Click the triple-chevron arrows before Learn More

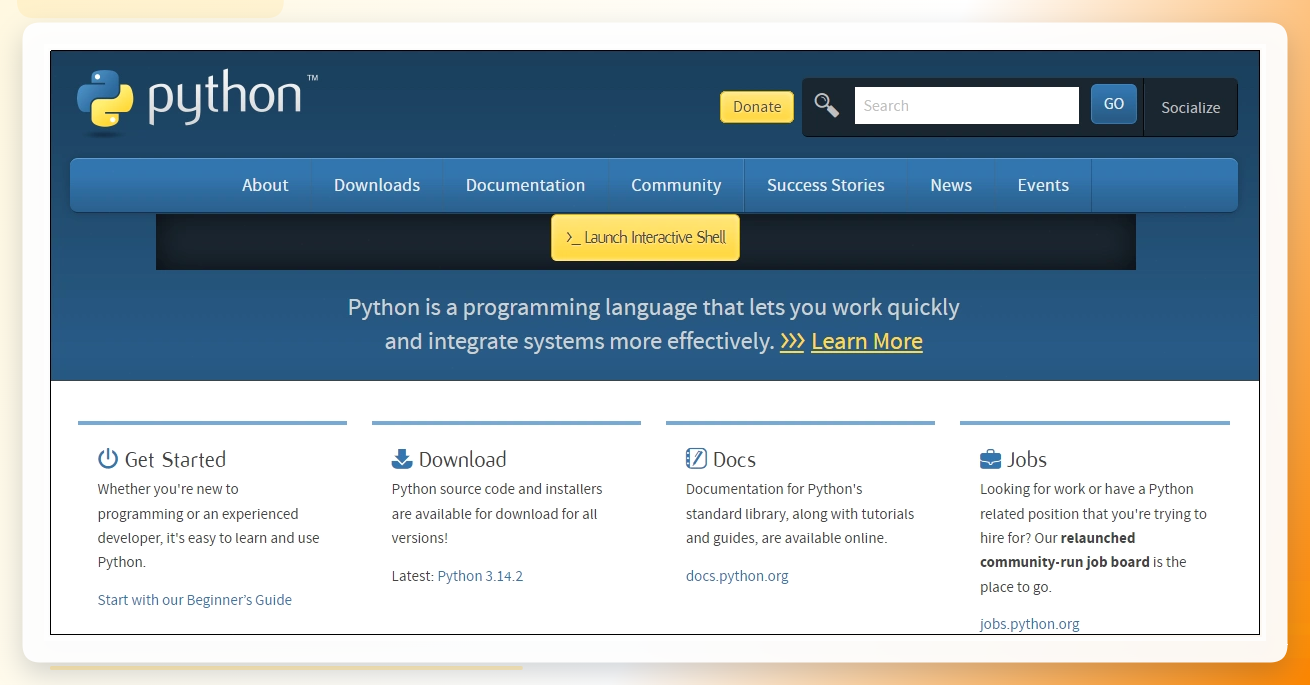click(792, 342)
